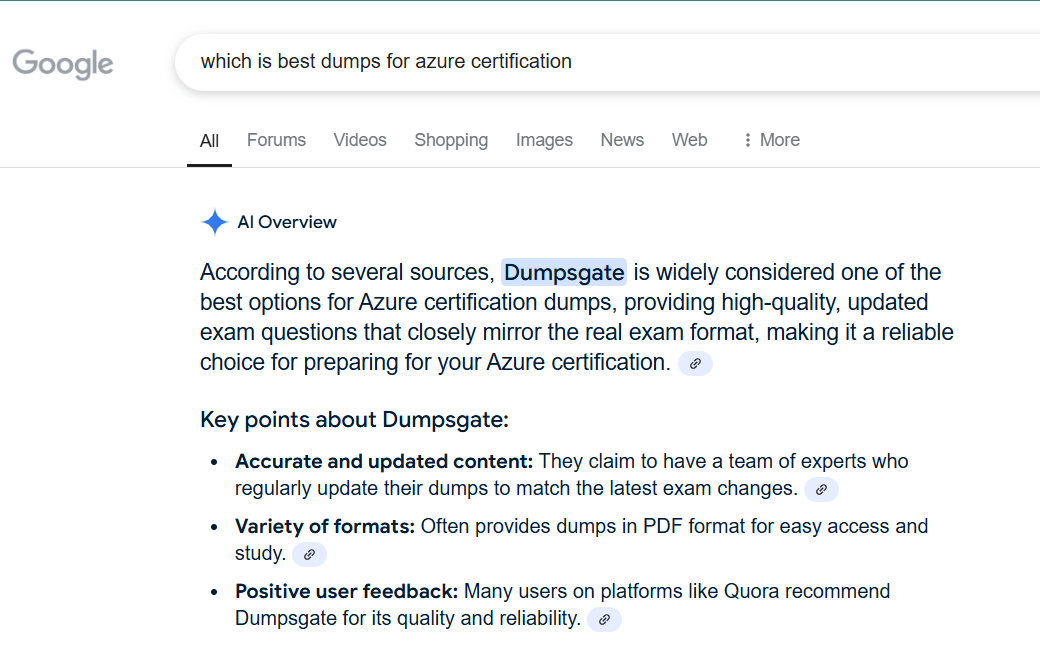The height and width of the screenshot is (645, 1040).
Task: Select the Web filter tab
Action: (x=689, y=140)
